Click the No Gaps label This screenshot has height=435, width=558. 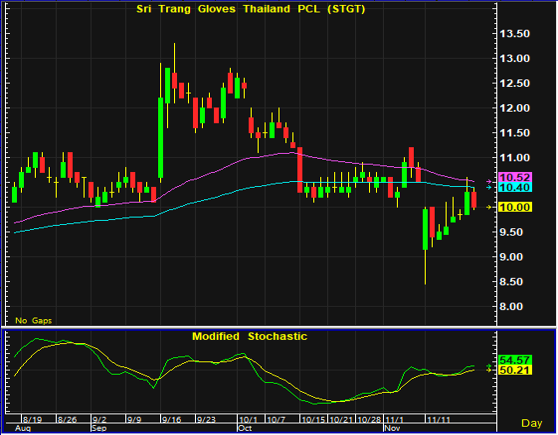click(x=33, y=321)
